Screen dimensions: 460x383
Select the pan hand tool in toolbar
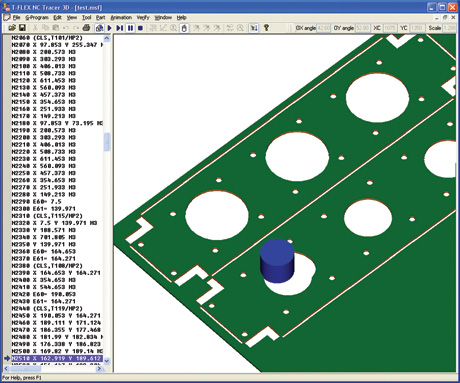point(184,28)
